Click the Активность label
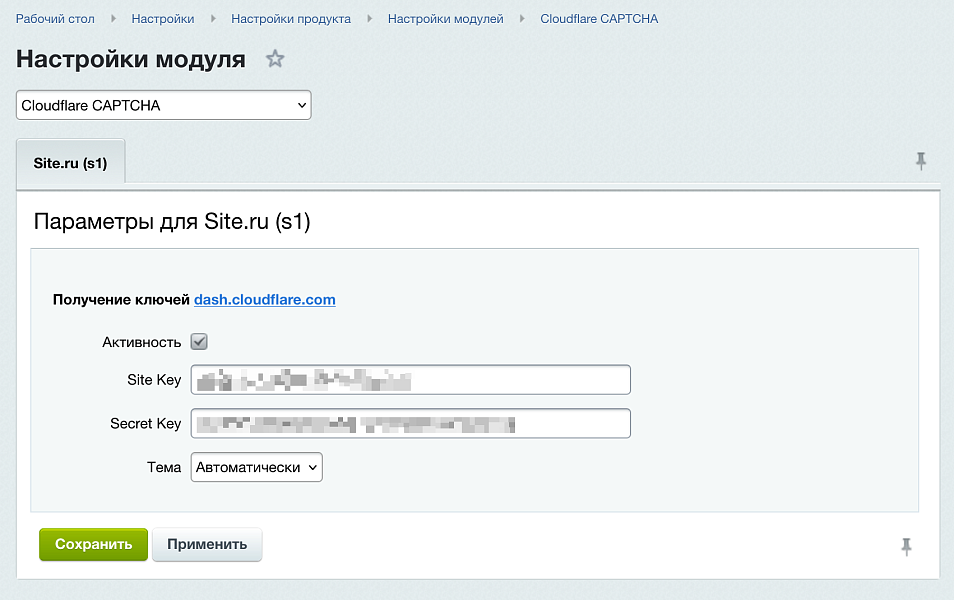 pyautogui.click(x=140, y=341)
